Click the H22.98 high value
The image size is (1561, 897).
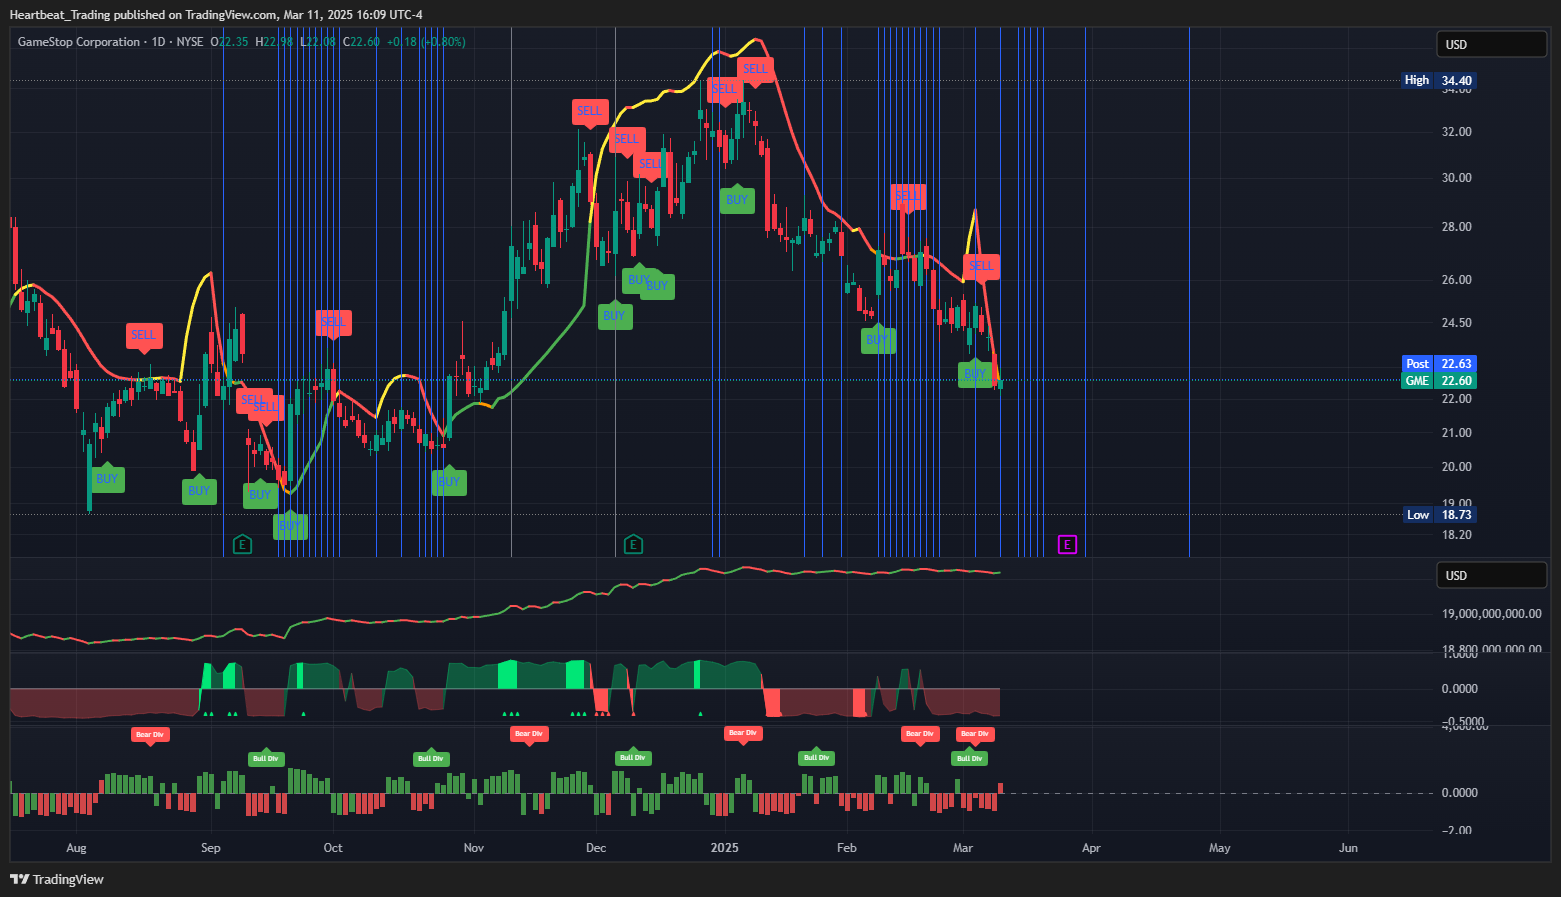[274, 42]
